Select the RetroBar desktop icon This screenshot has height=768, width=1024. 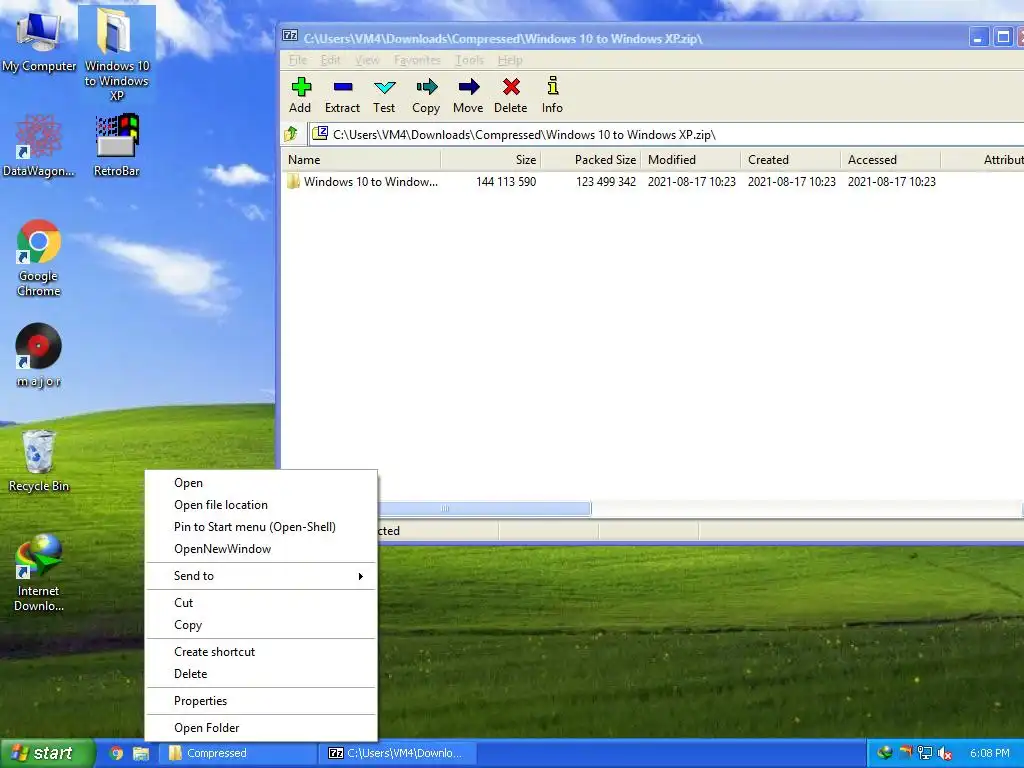(116, 146)
